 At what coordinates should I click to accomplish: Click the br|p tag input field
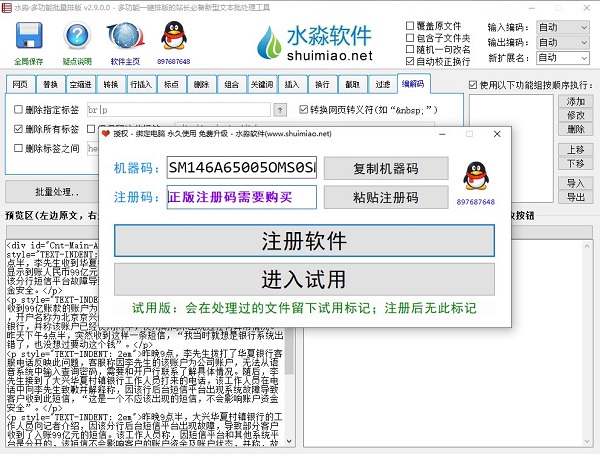(x=179, y=110)
